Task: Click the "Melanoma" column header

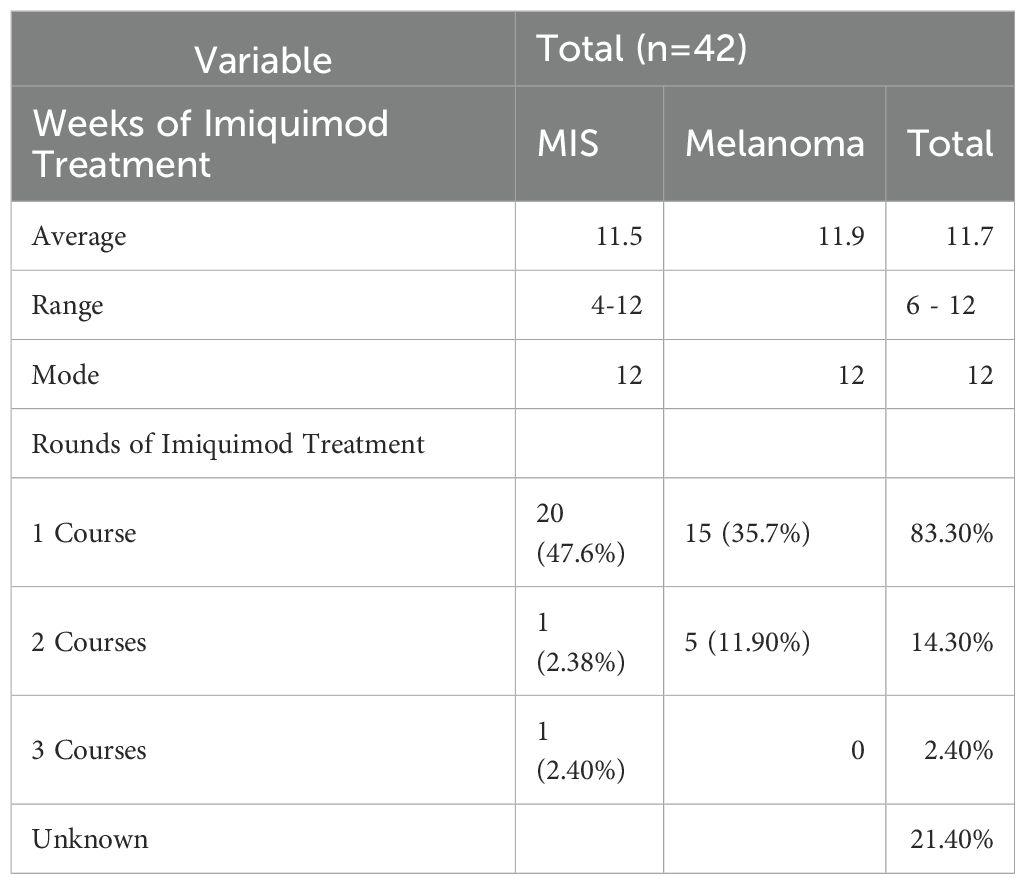Action: (774, 143)
